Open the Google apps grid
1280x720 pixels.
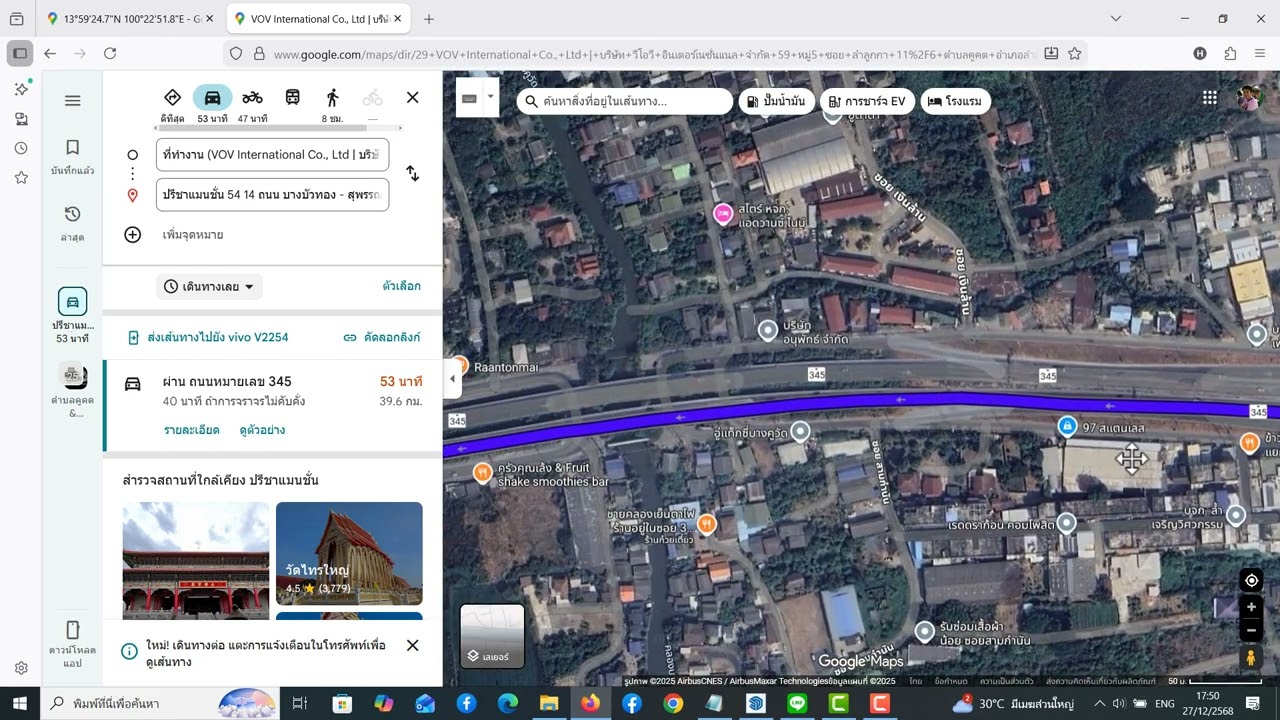click(1210, 98)
